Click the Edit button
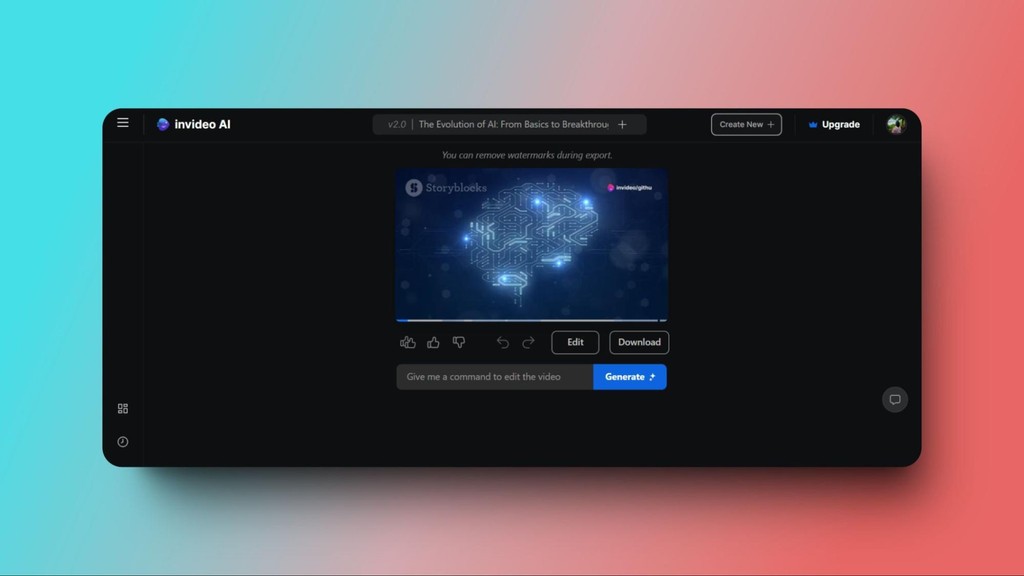The width and height of the screenshot is (1024, 576). tap(575, 342)
